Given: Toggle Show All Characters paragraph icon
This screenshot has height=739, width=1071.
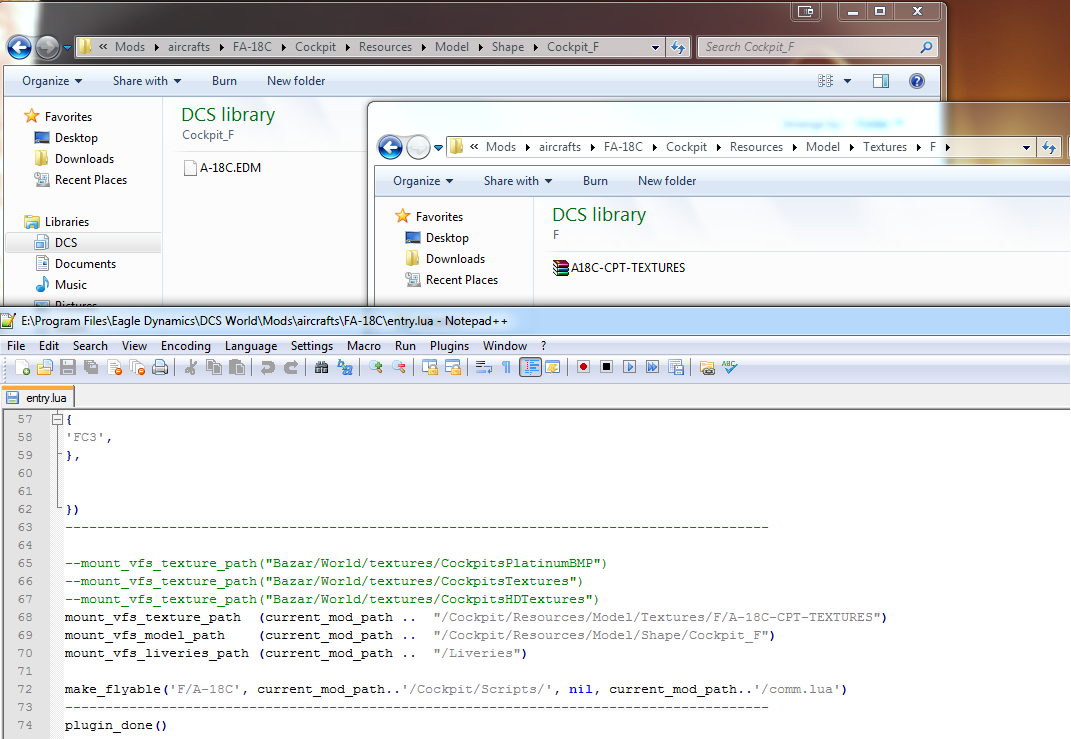Looking at the screenshot, I should pos(506,367).
